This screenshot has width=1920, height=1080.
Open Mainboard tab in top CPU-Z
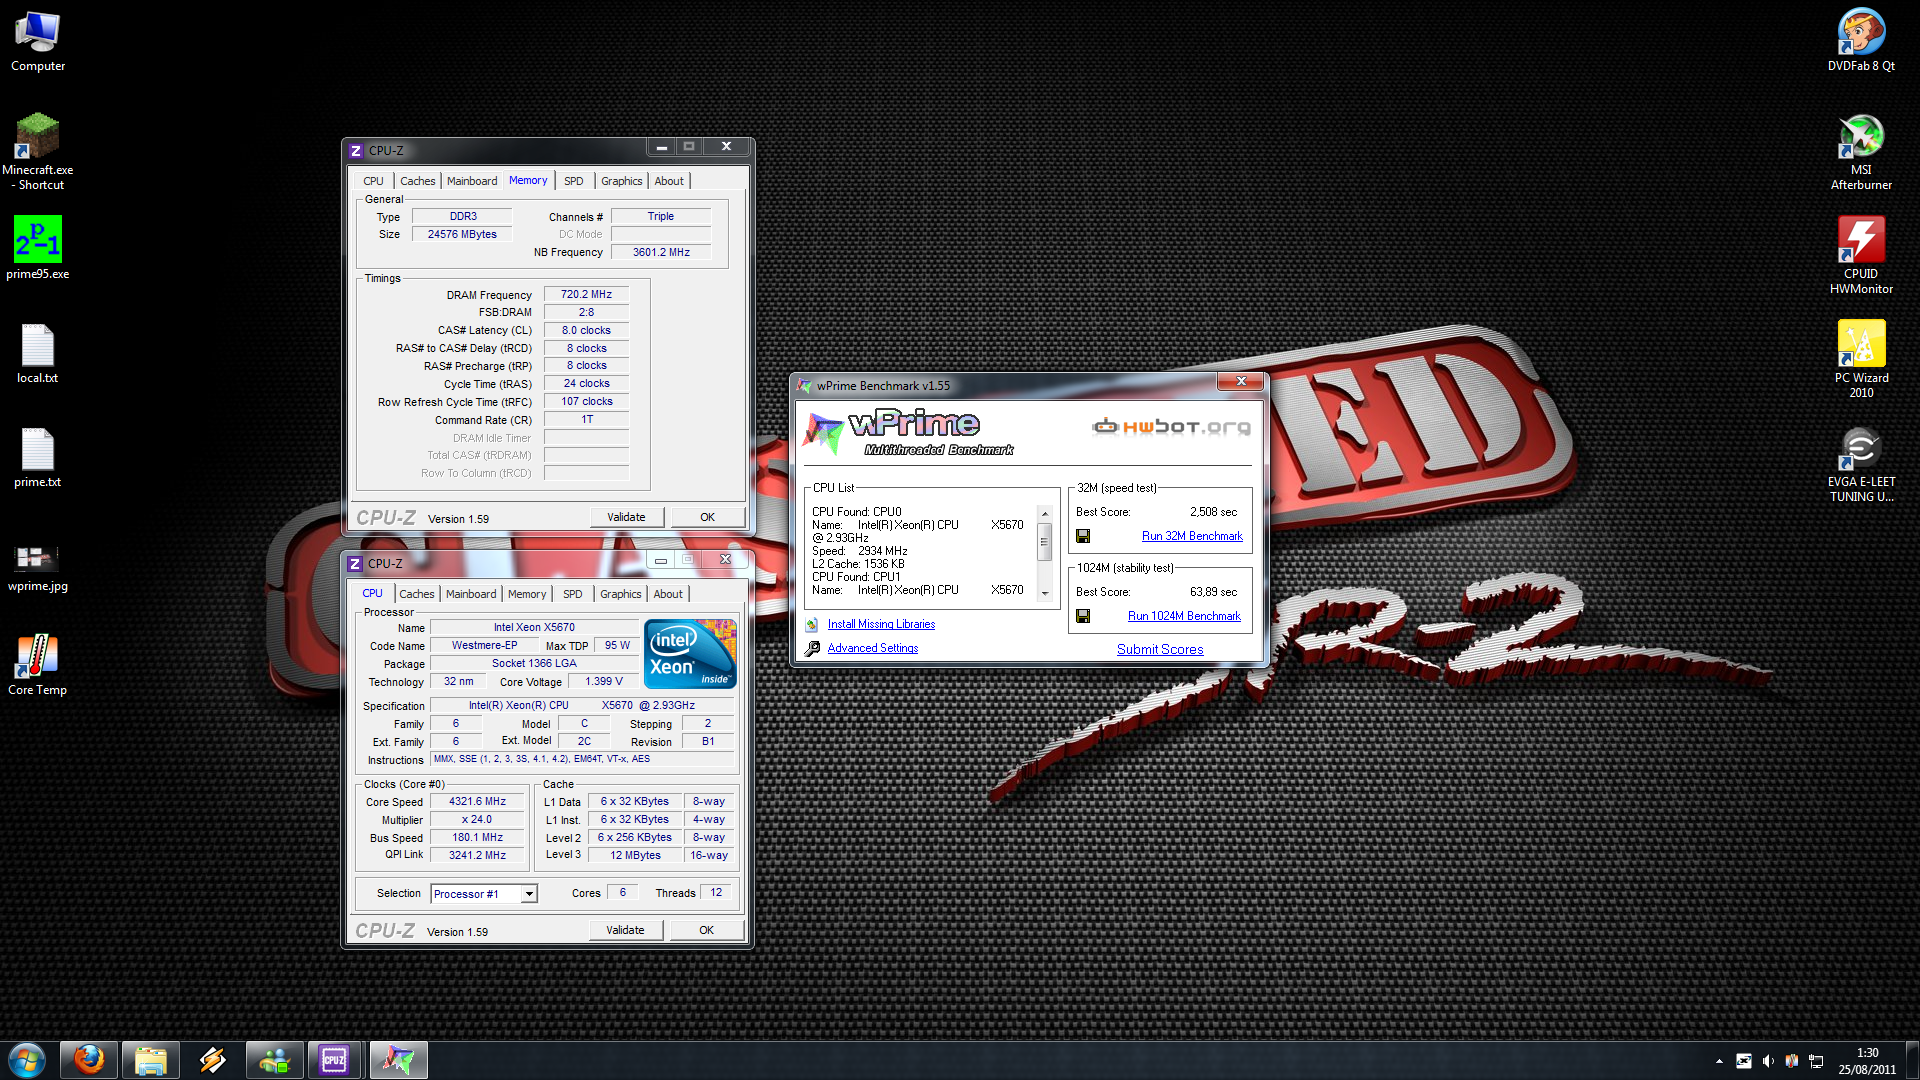click(x=472, y=181)
